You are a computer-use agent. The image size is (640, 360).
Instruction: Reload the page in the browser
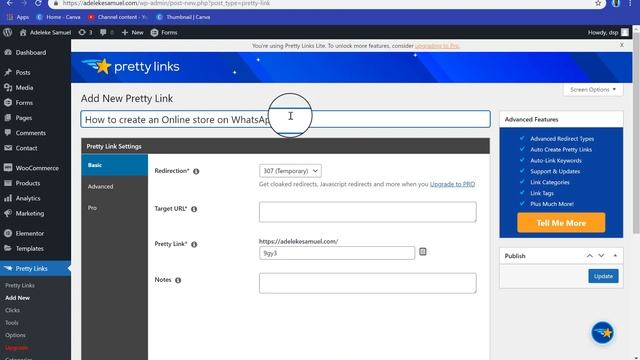(x=38, y=3)
